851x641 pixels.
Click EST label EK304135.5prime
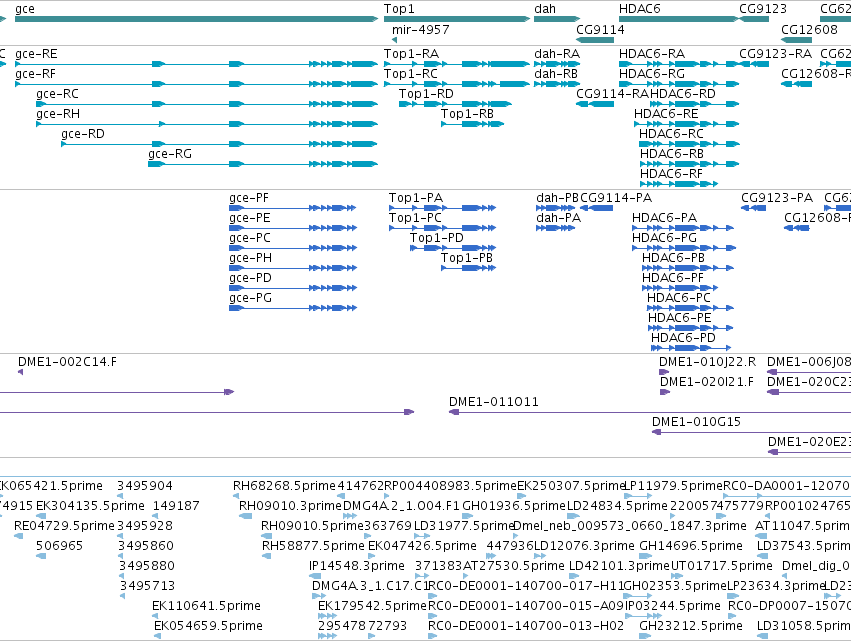pyautogui.click(x=91, y=506)
